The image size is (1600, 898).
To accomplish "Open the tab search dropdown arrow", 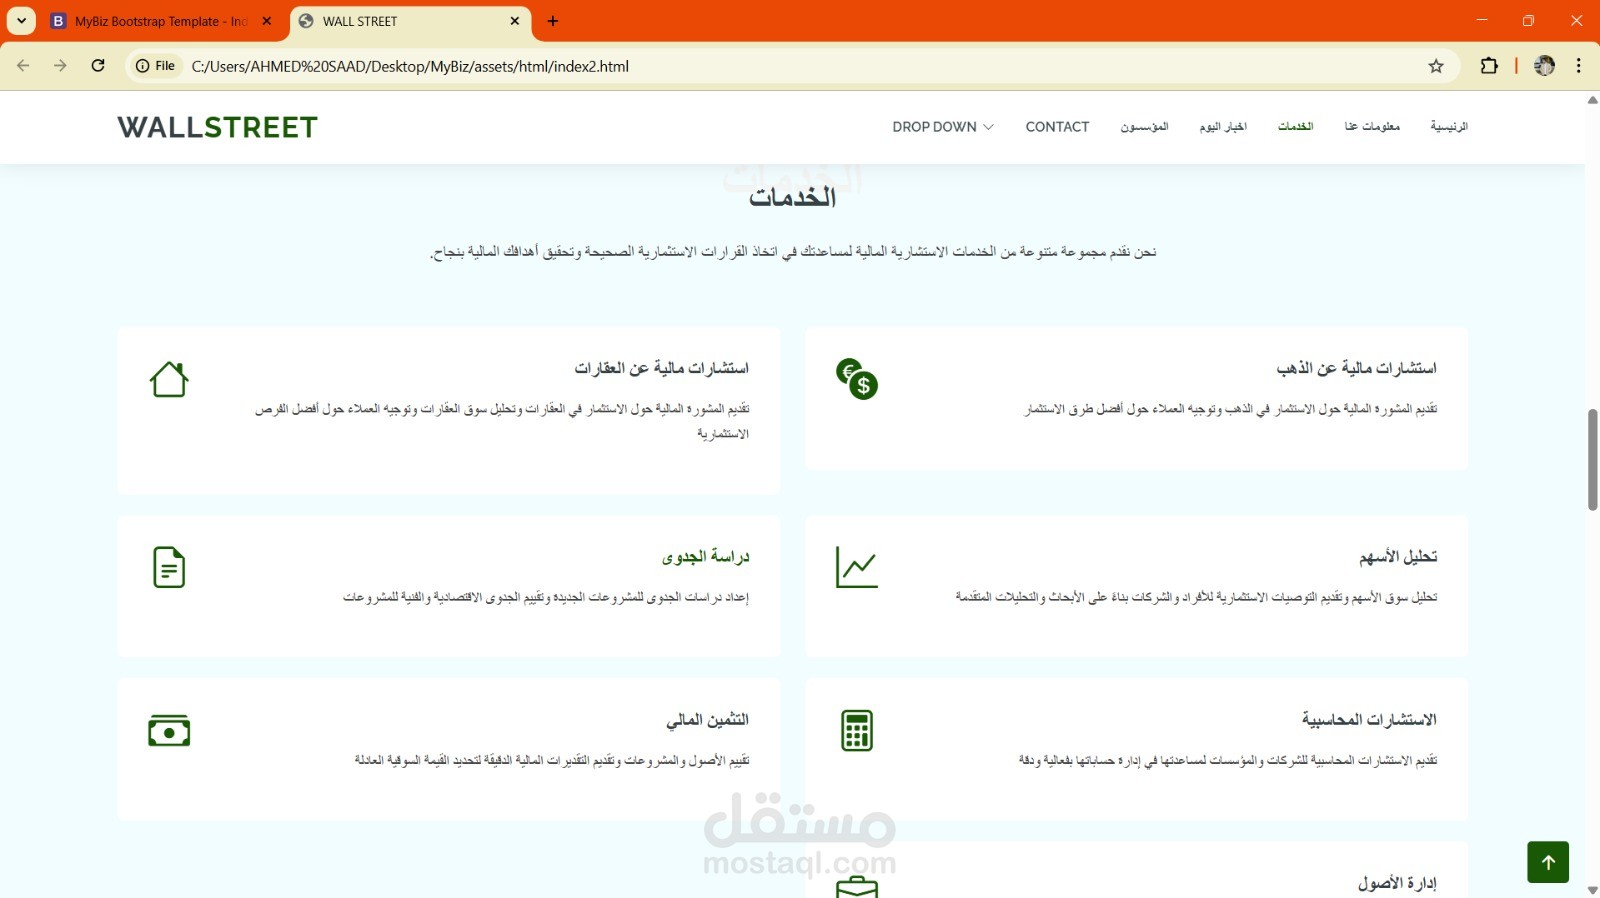I will pos(21,21).
